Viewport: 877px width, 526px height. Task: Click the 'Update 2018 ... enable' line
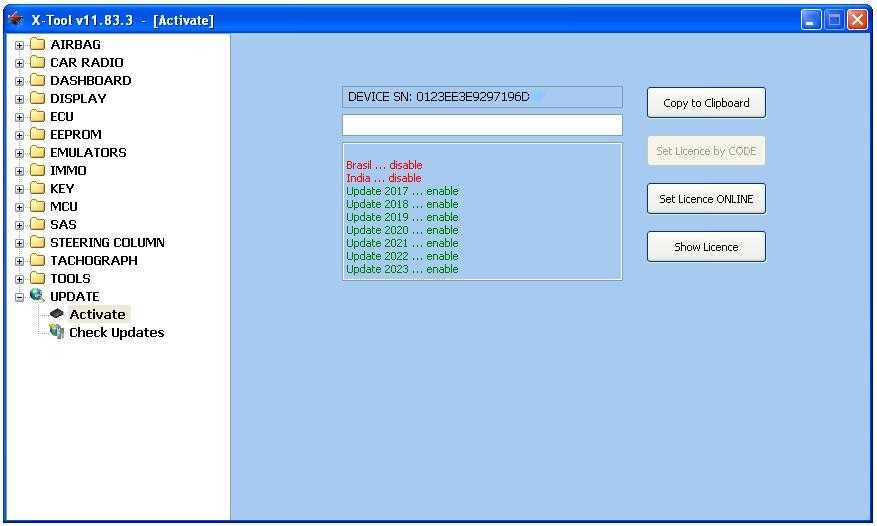pyautogui.click(x=402, y=204)
